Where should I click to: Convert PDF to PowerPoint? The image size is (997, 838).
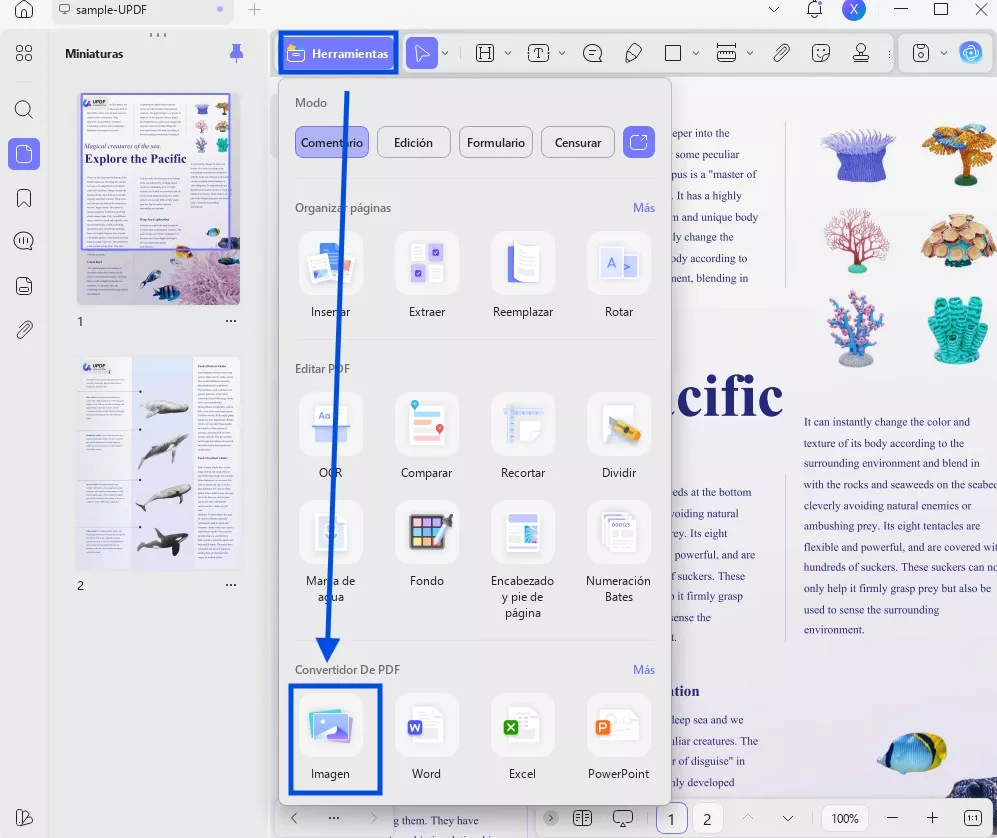click(619, 738)
